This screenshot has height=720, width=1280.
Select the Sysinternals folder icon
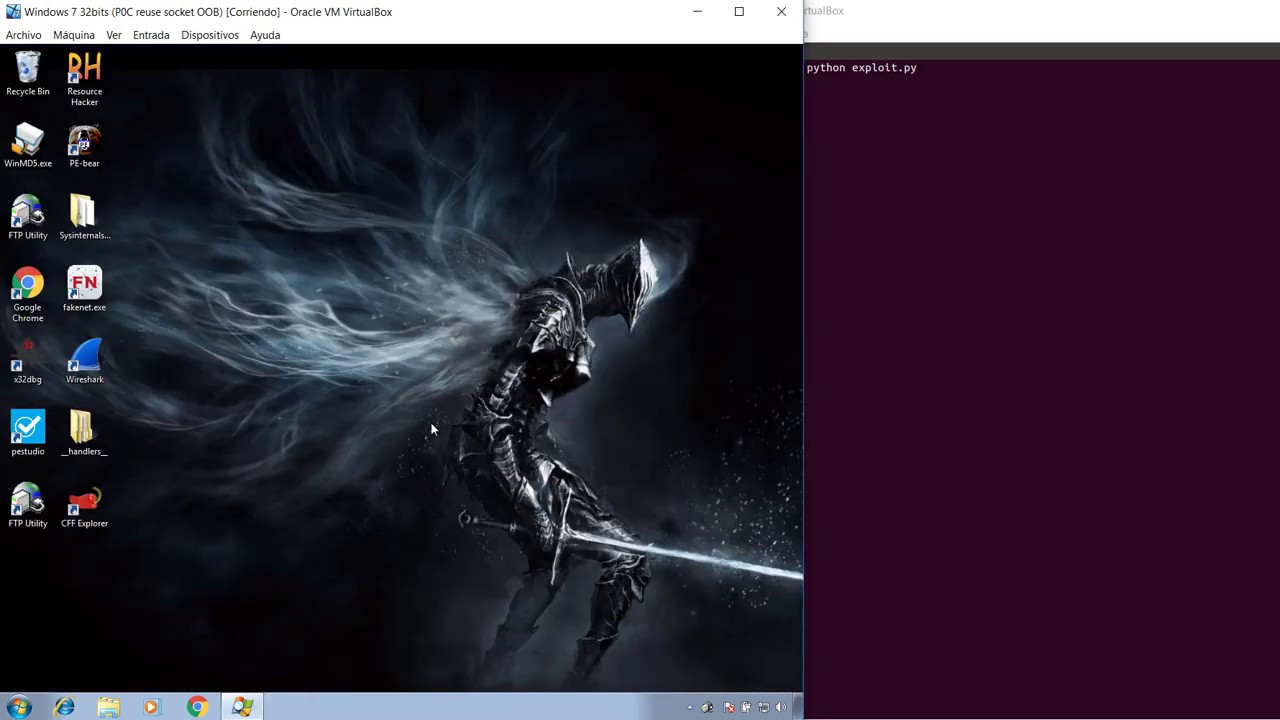[x=84, y=218]
